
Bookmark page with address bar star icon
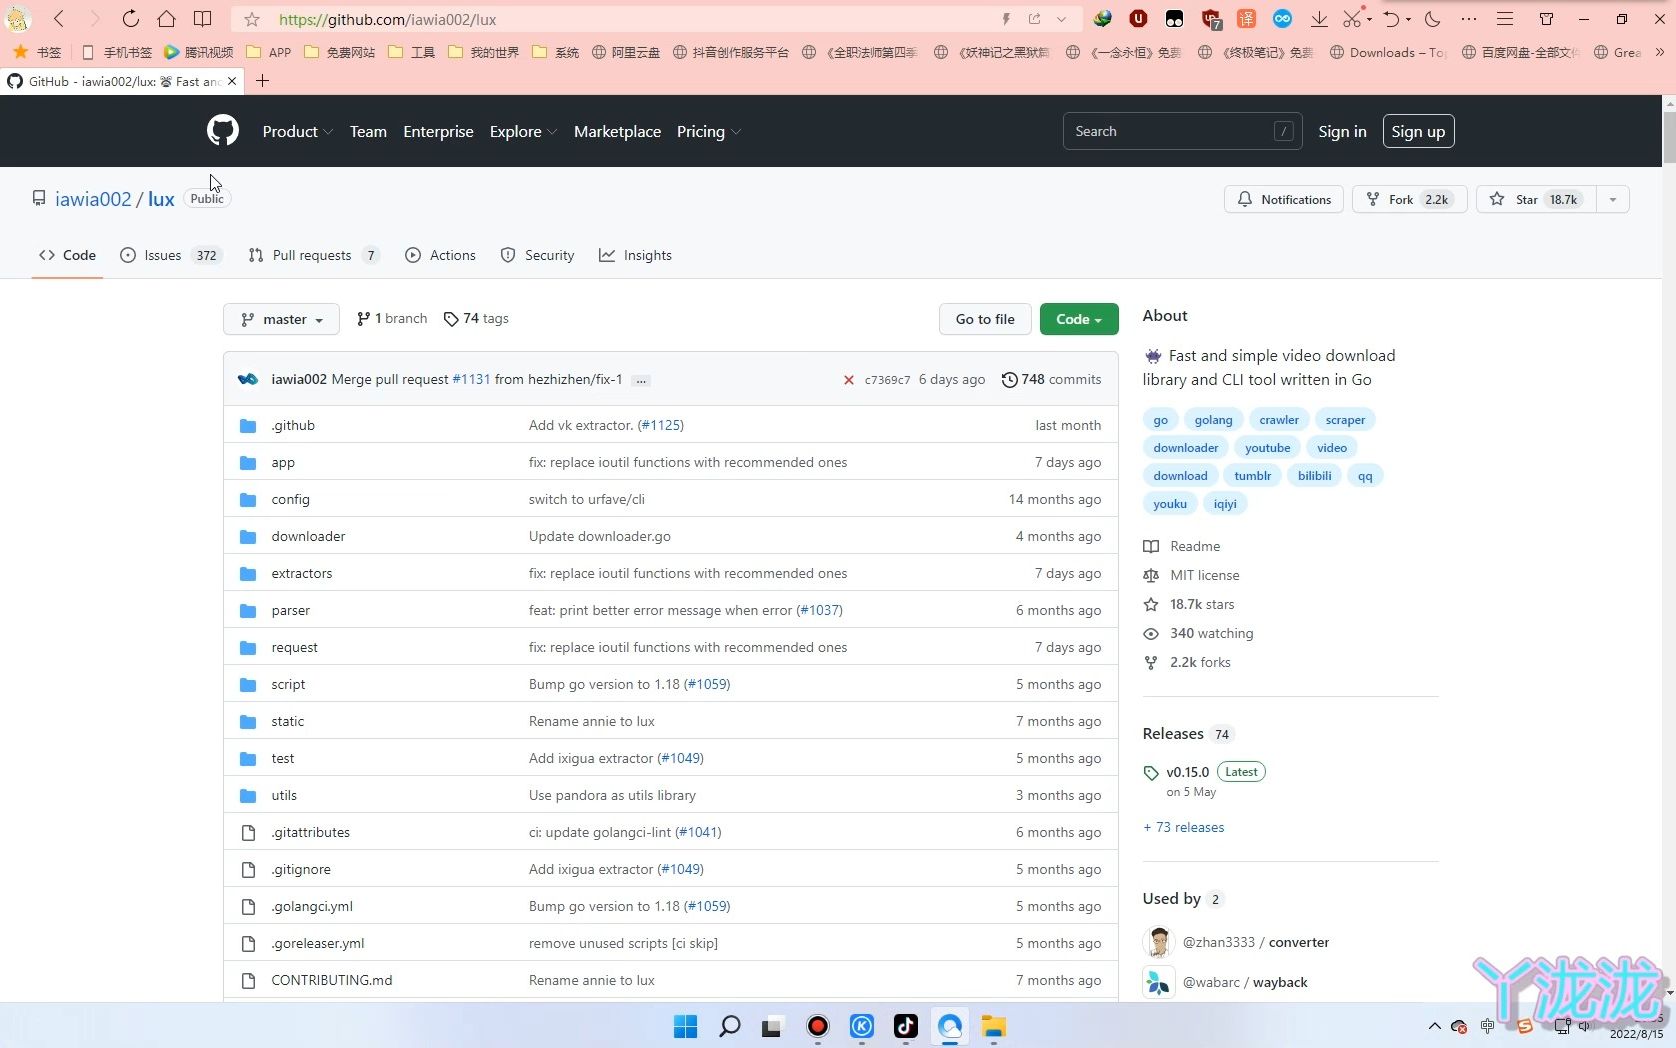tap(252, 19)
